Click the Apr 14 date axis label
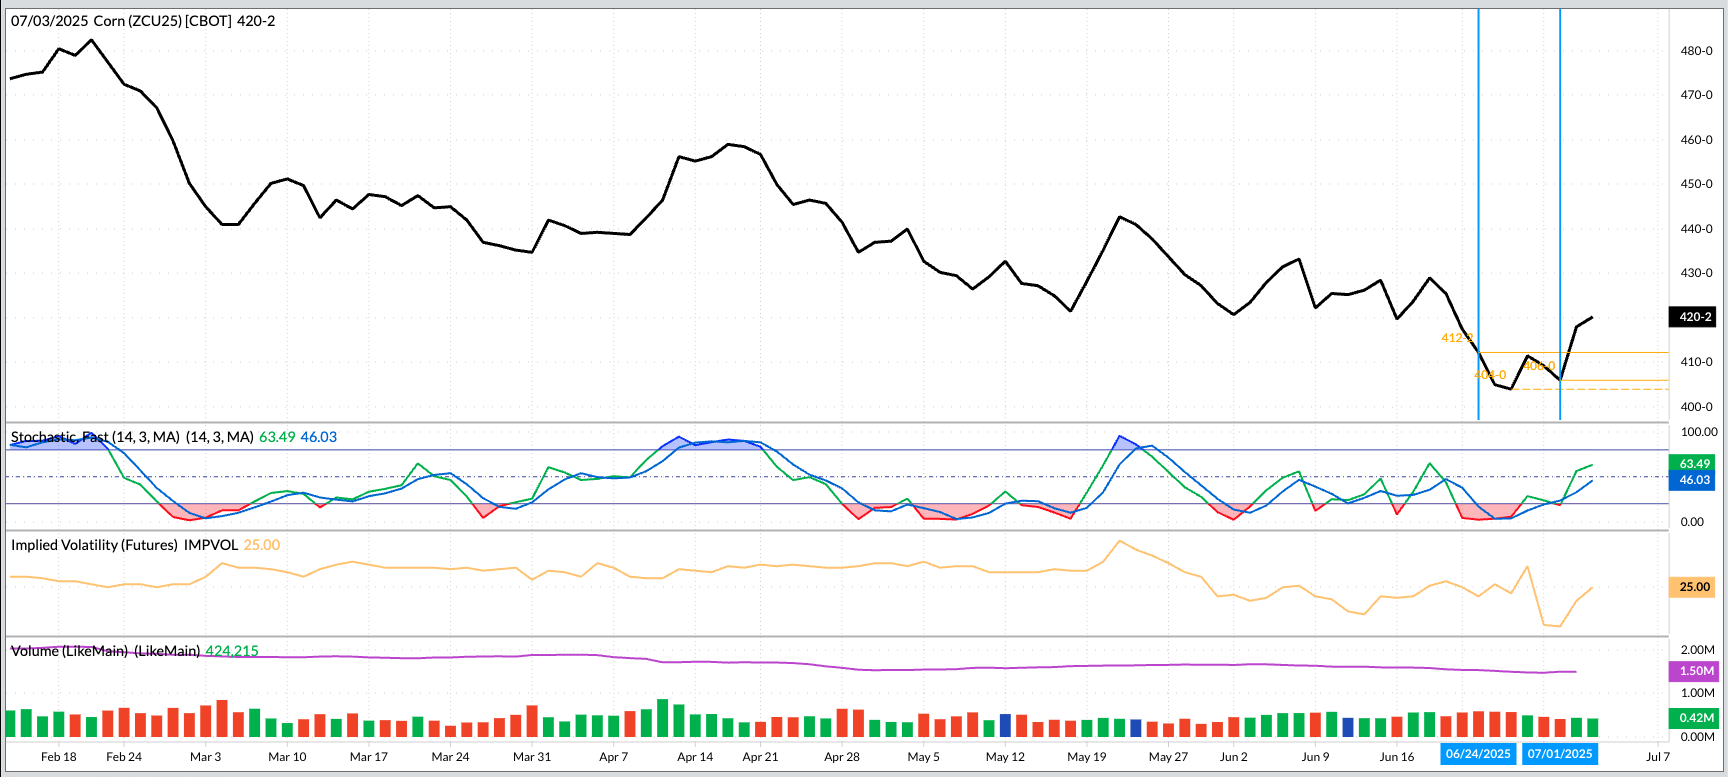The width and height of the screenshot is (1728, 777). click(x=695, y=757)
